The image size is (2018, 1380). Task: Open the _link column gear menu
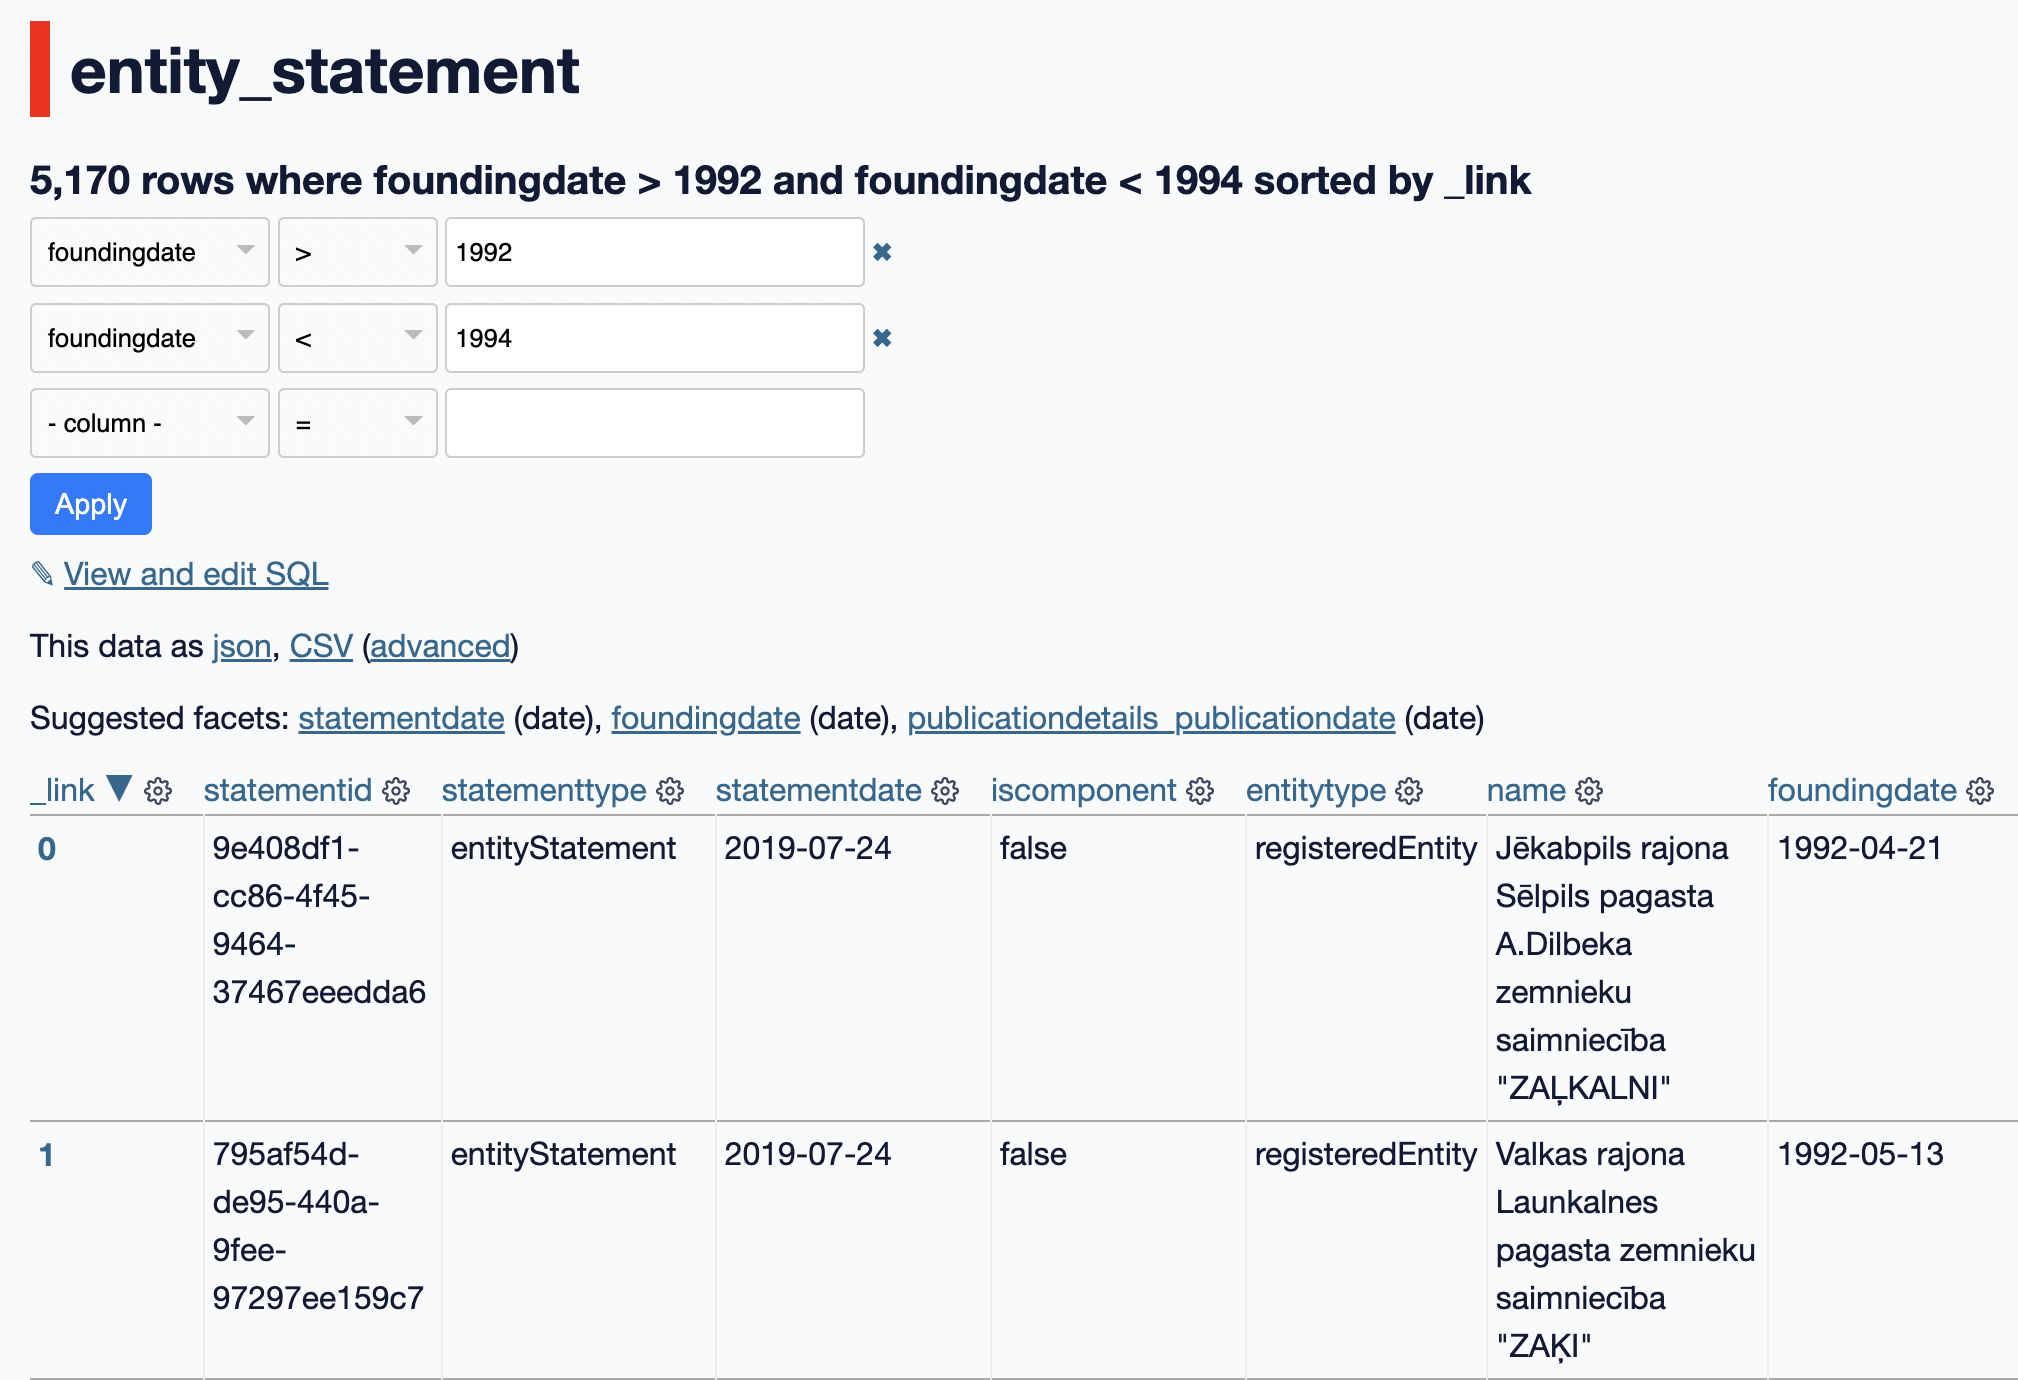coord(158,791)
